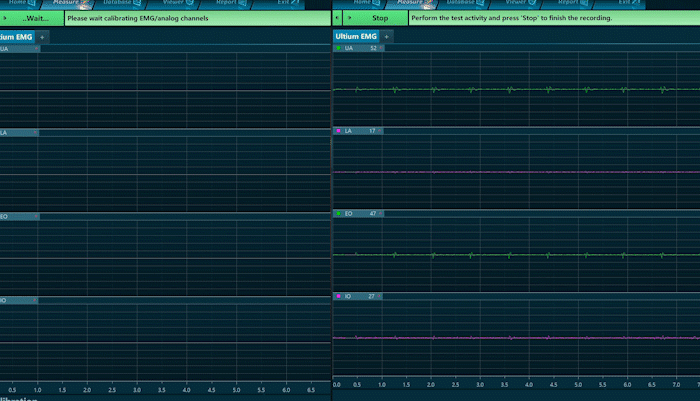Toggle the green EO channel indicator
700x401 pixels.
pyautogui.click(x=339, y=214)
